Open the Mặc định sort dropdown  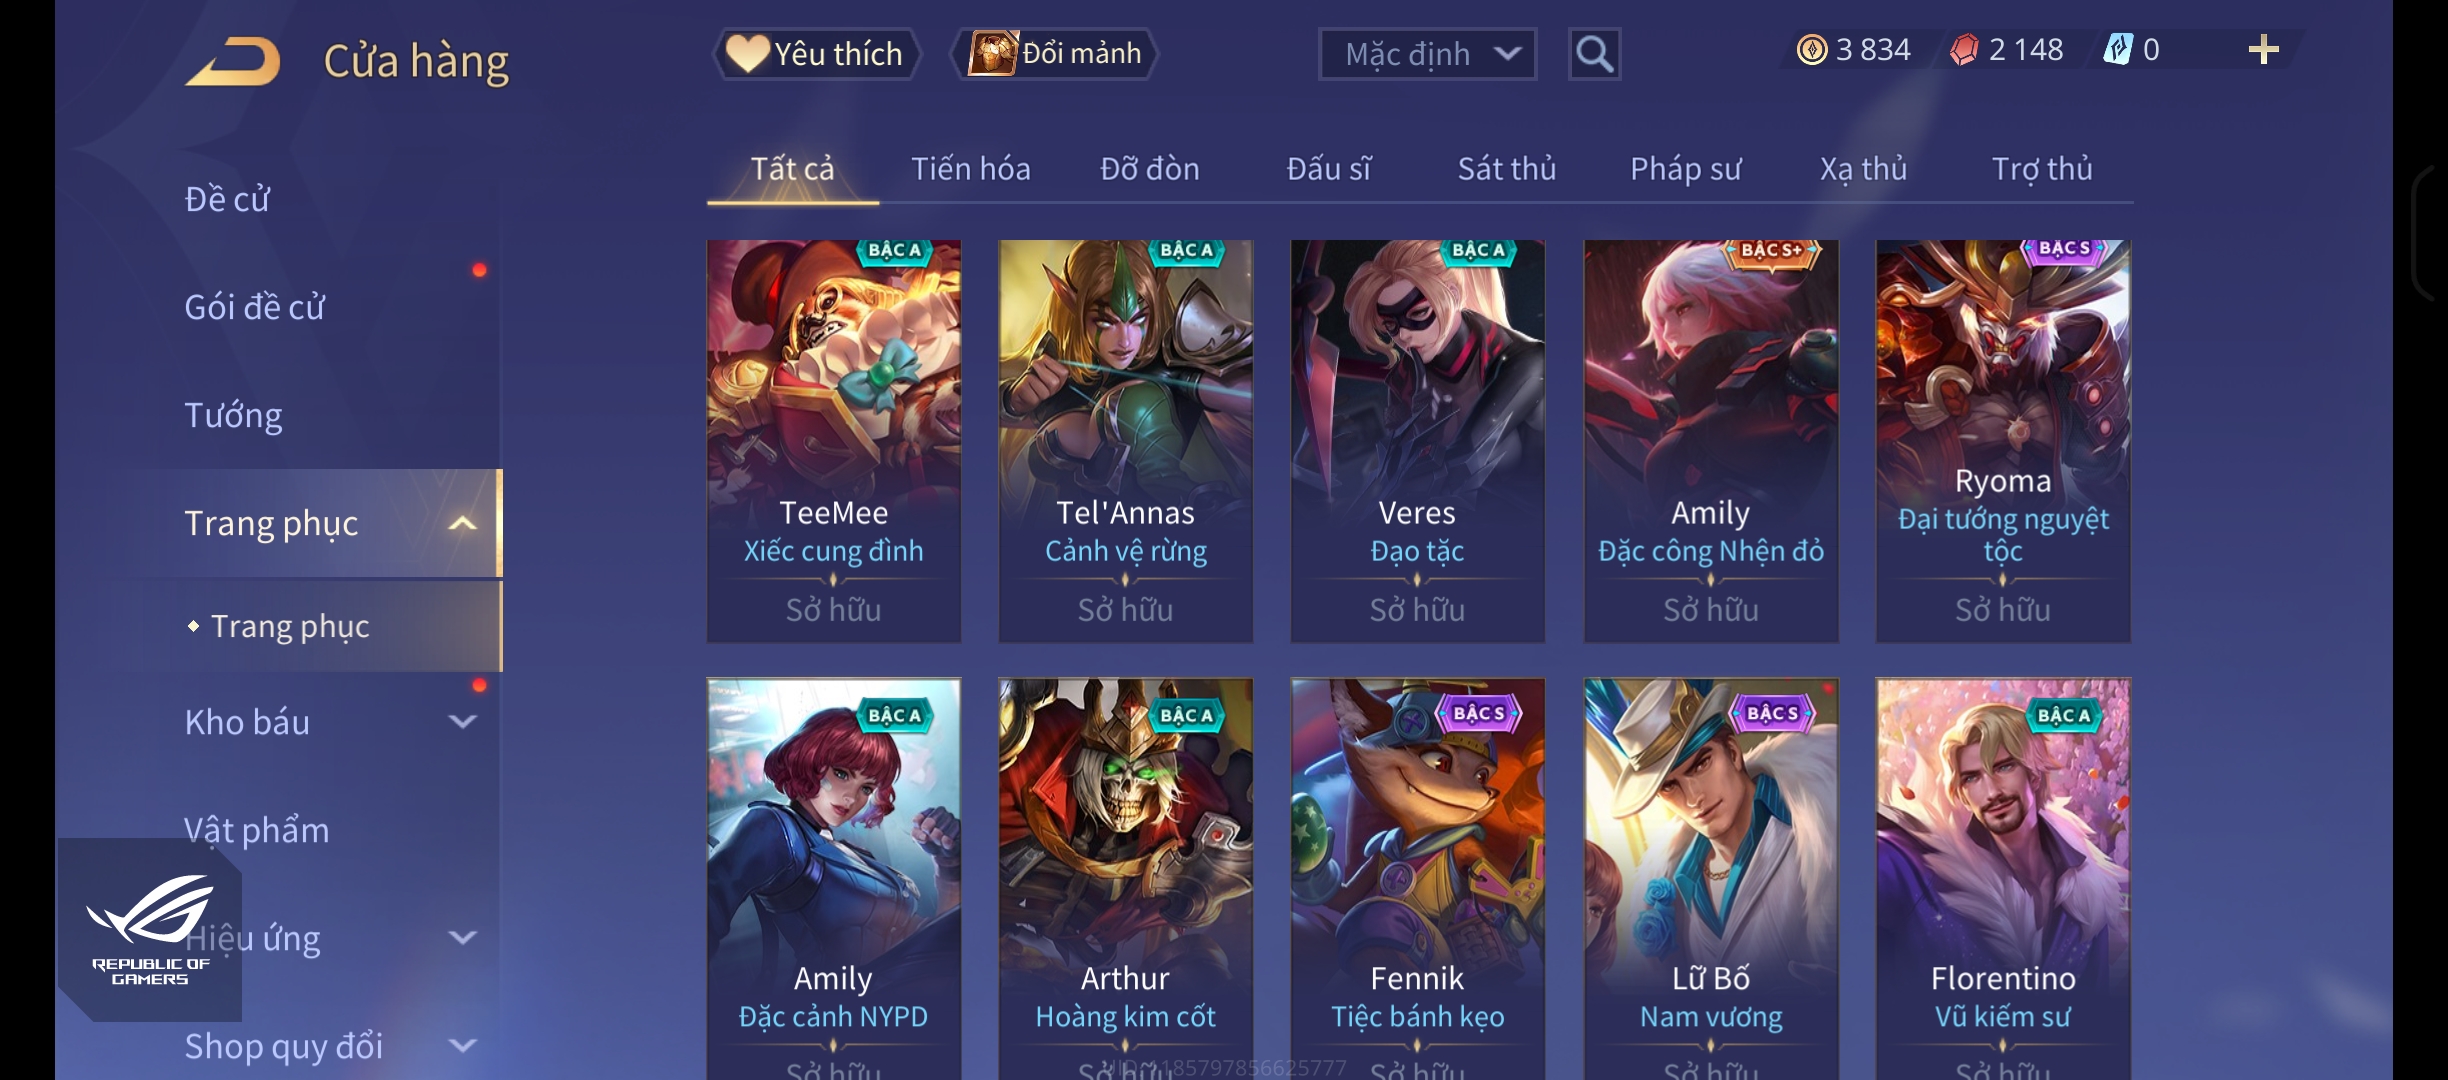[x=1427, y=54]
